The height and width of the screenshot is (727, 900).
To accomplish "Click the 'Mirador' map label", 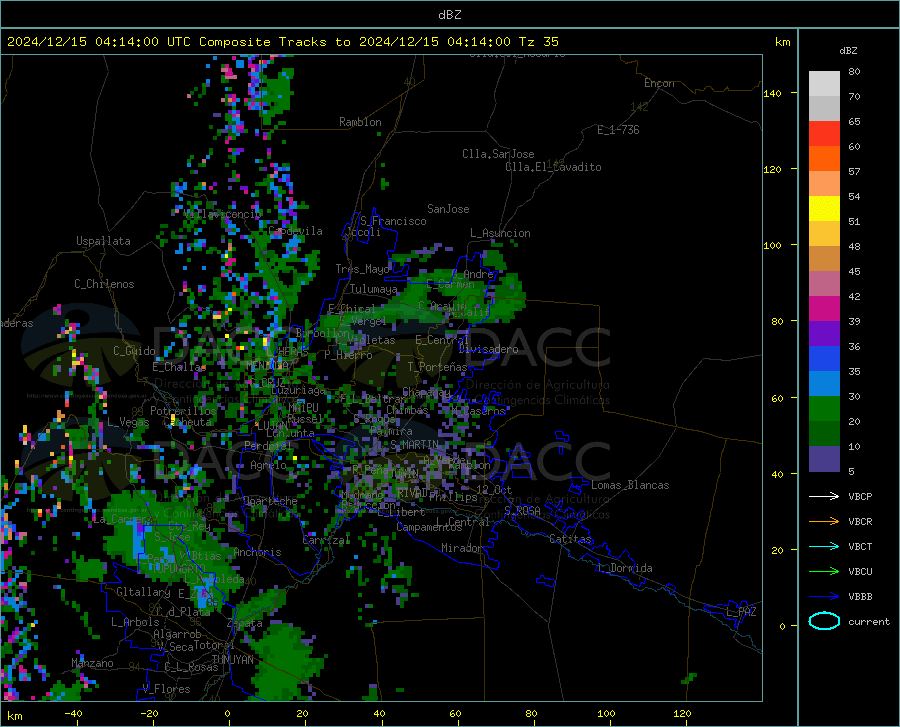I will click(x=461, y=548).
